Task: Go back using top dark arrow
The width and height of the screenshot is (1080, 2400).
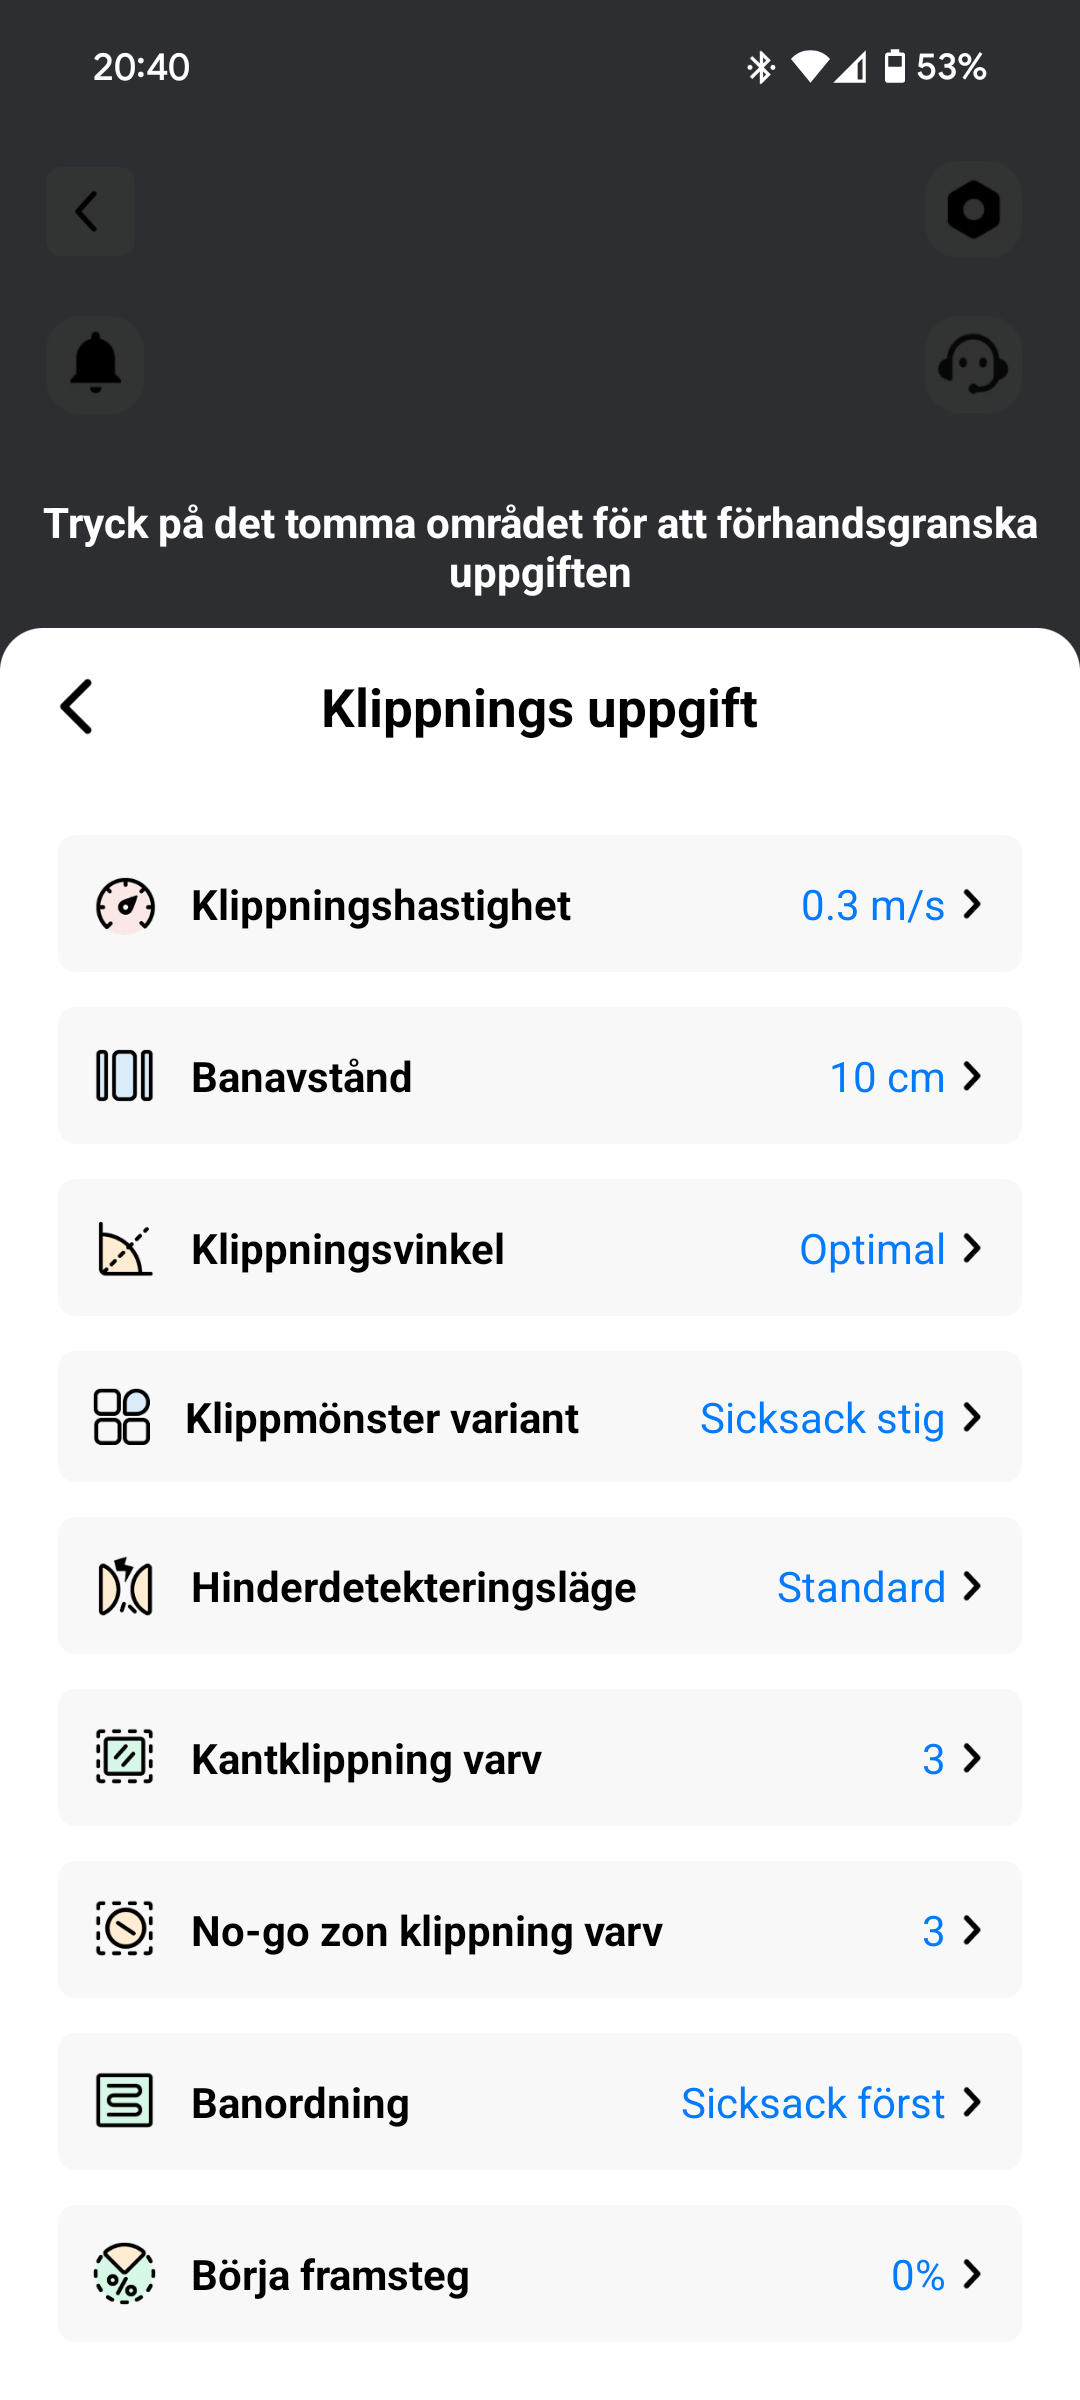Action: tap(90, 211)
